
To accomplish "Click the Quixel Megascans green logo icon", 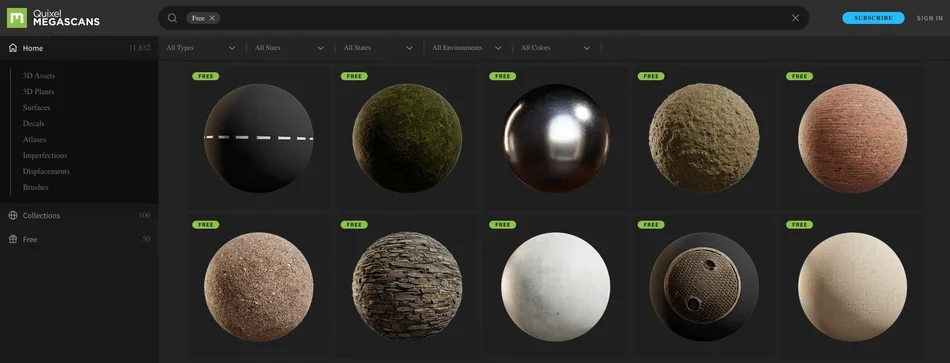I will [x=16, y=18].
